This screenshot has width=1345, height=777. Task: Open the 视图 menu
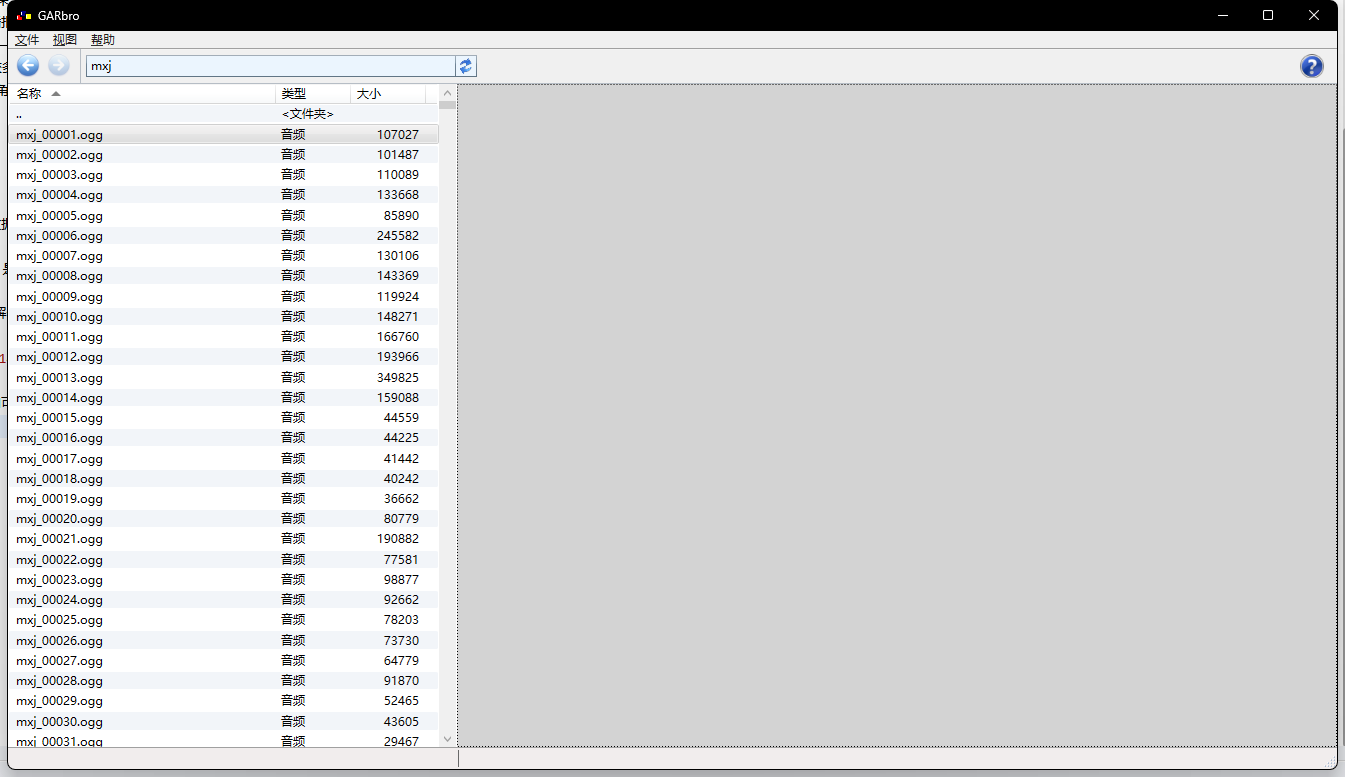coord(65,40)
